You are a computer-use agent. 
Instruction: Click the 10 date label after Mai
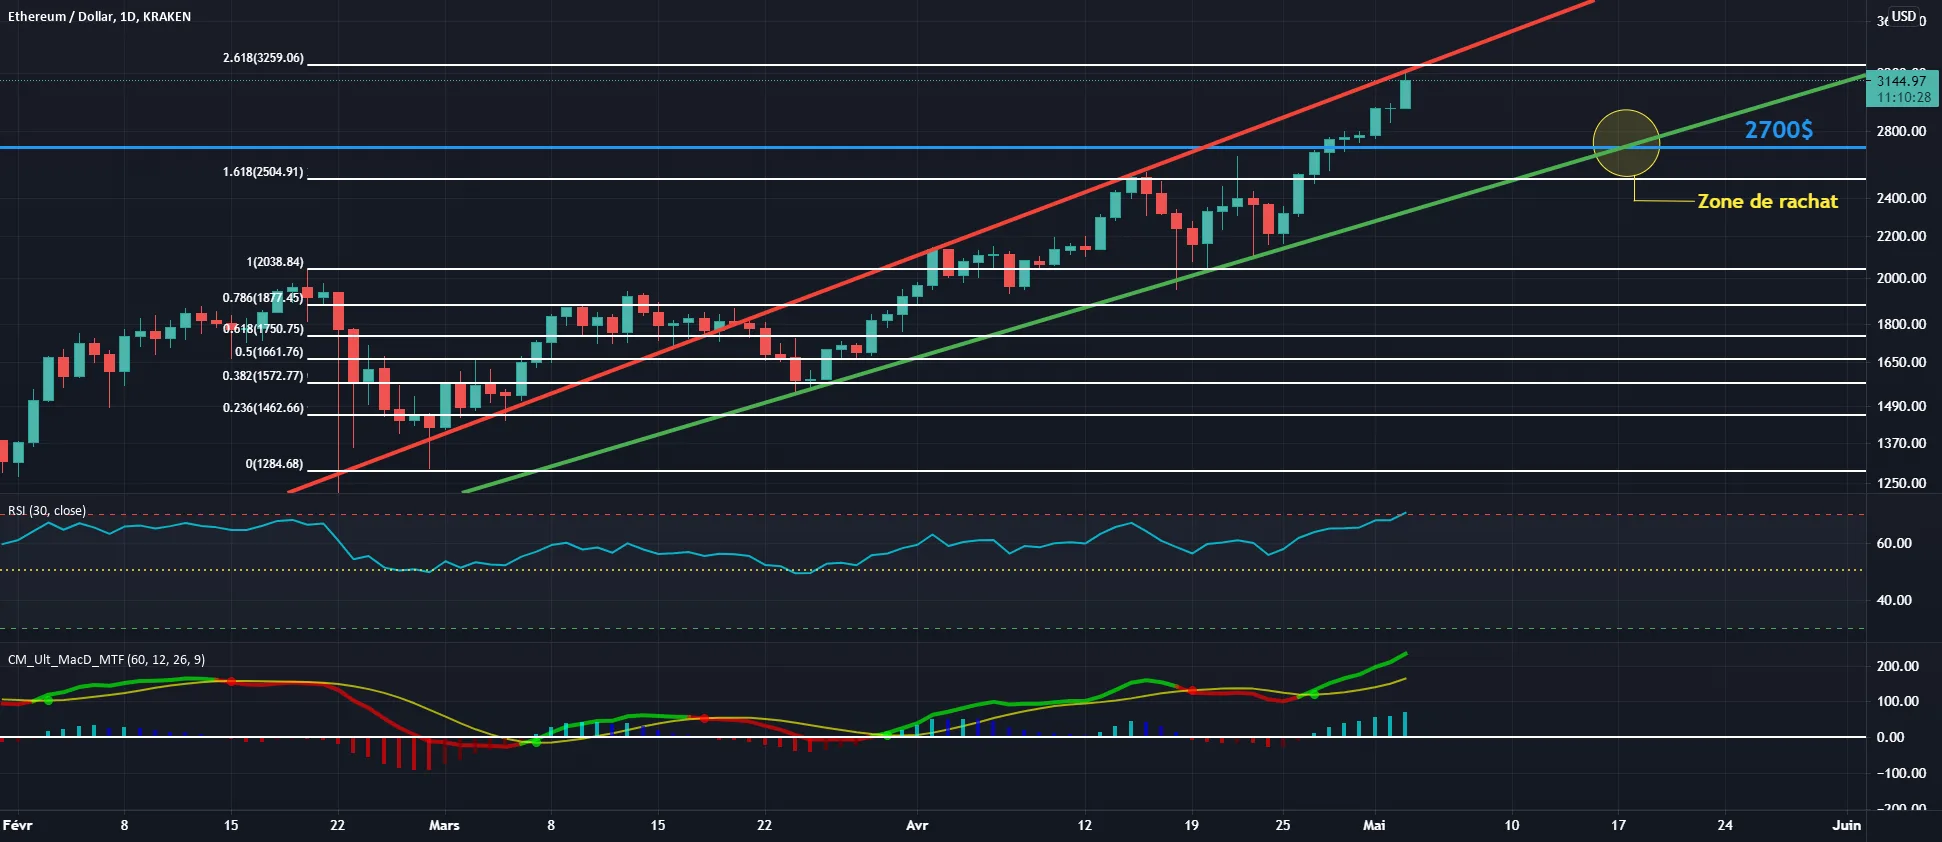point(1512,825)
